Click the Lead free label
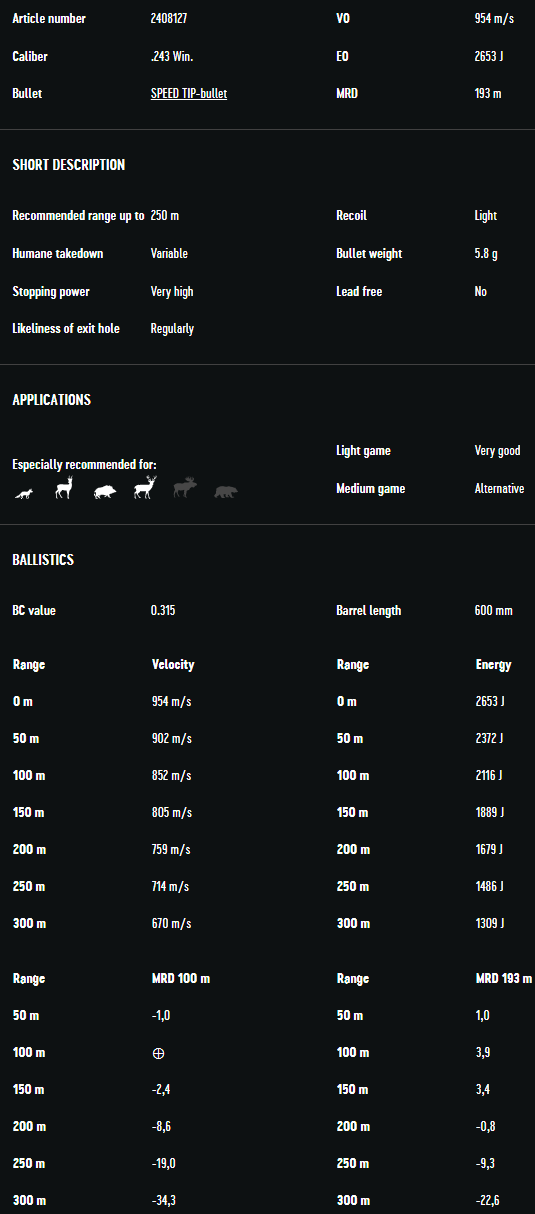Image resolution: width=535 pixels, height=1214 pixels. pos(359,292)
